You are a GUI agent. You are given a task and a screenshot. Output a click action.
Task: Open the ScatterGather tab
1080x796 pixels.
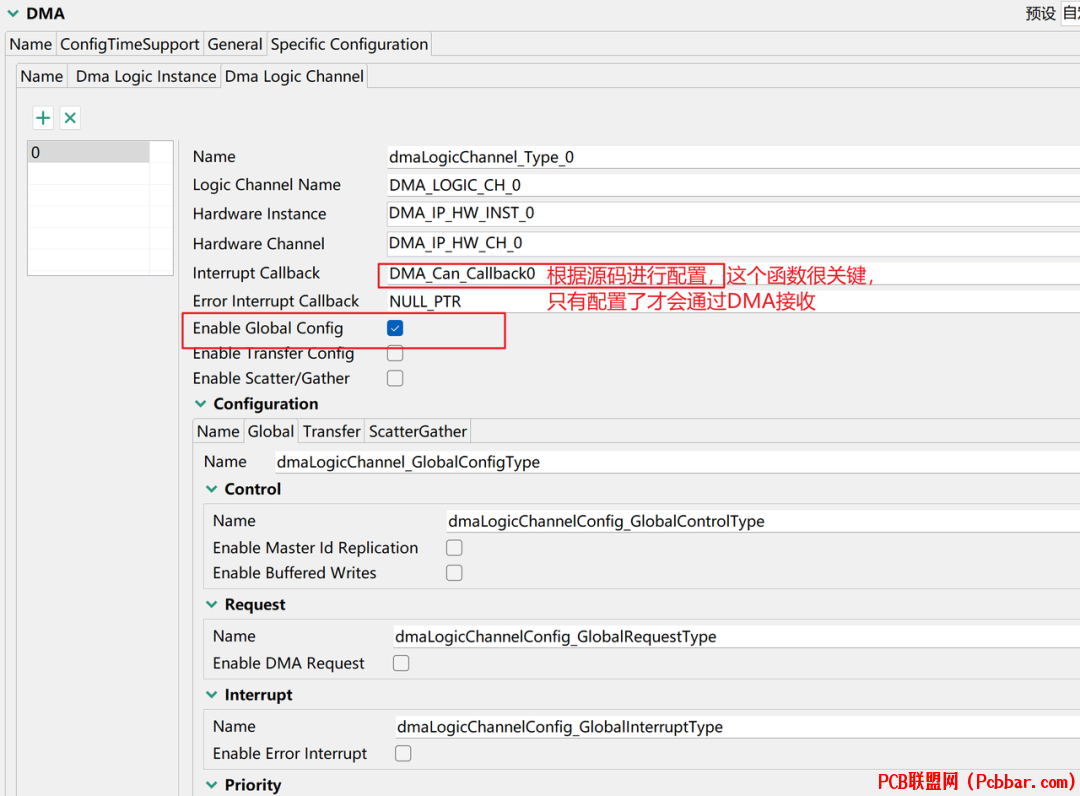pos(418,432)
